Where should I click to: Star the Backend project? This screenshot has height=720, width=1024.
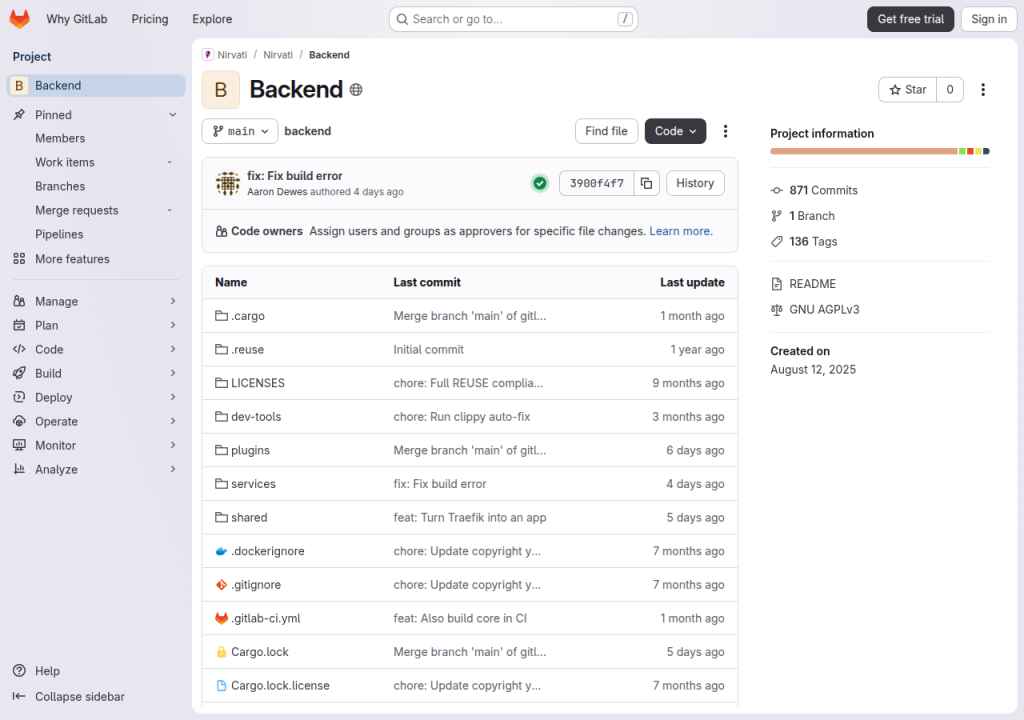tap(908, 90)
